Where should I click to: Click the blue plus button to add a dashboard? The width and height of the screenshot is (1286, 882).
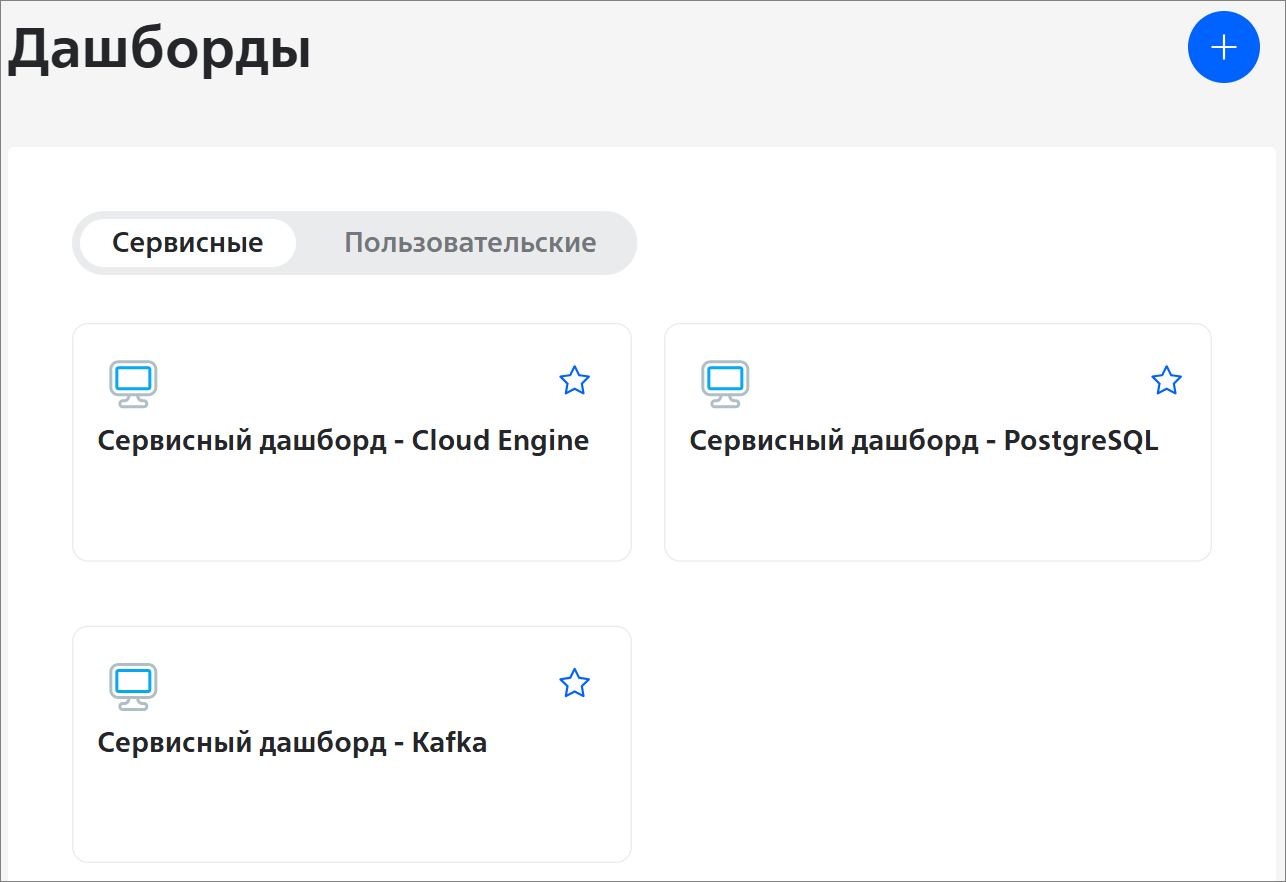tap(1223, 47)
